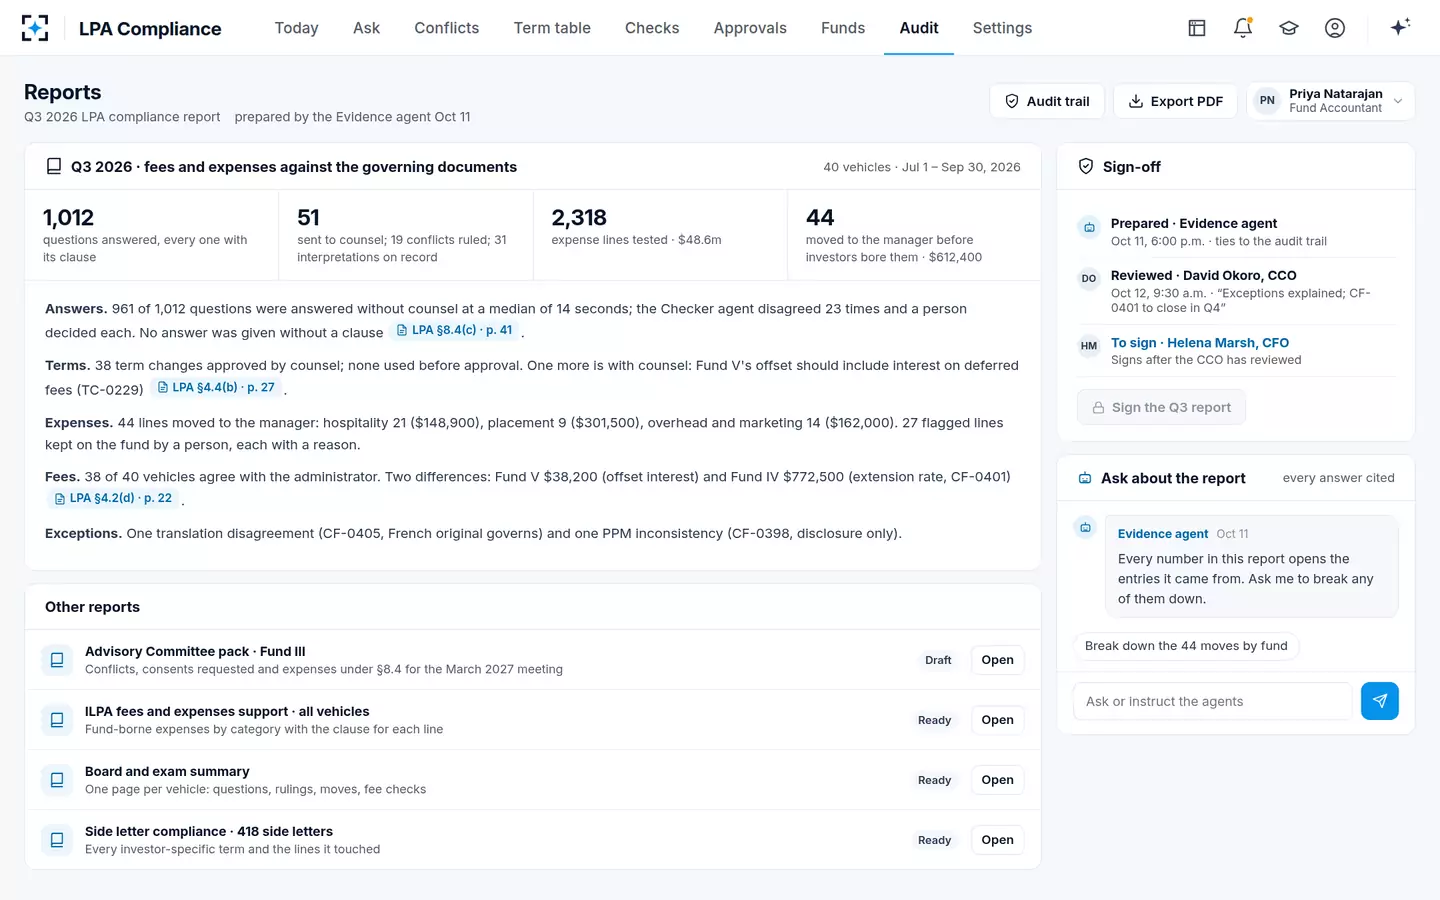Click the Advisory Committee pack report icon

coord(57,660)
